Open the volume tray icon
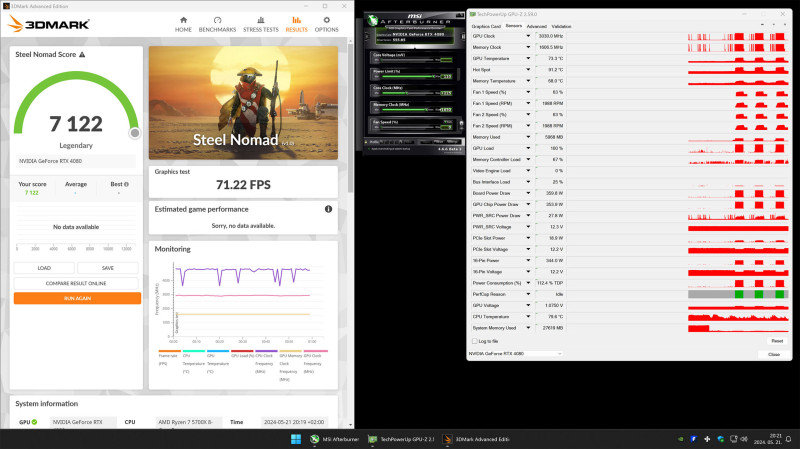The height and width of the screenshot is (449, 800). [x=744, y=439]
